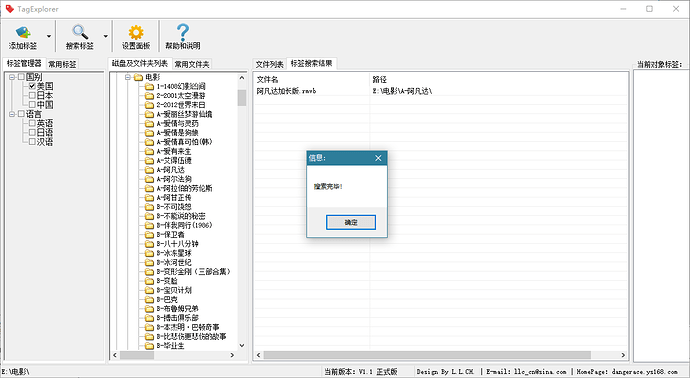Viewport: 690px width, 378px height.
Task: Check the 汉语 tag checkbox
Action: click(x=32, y=142)
